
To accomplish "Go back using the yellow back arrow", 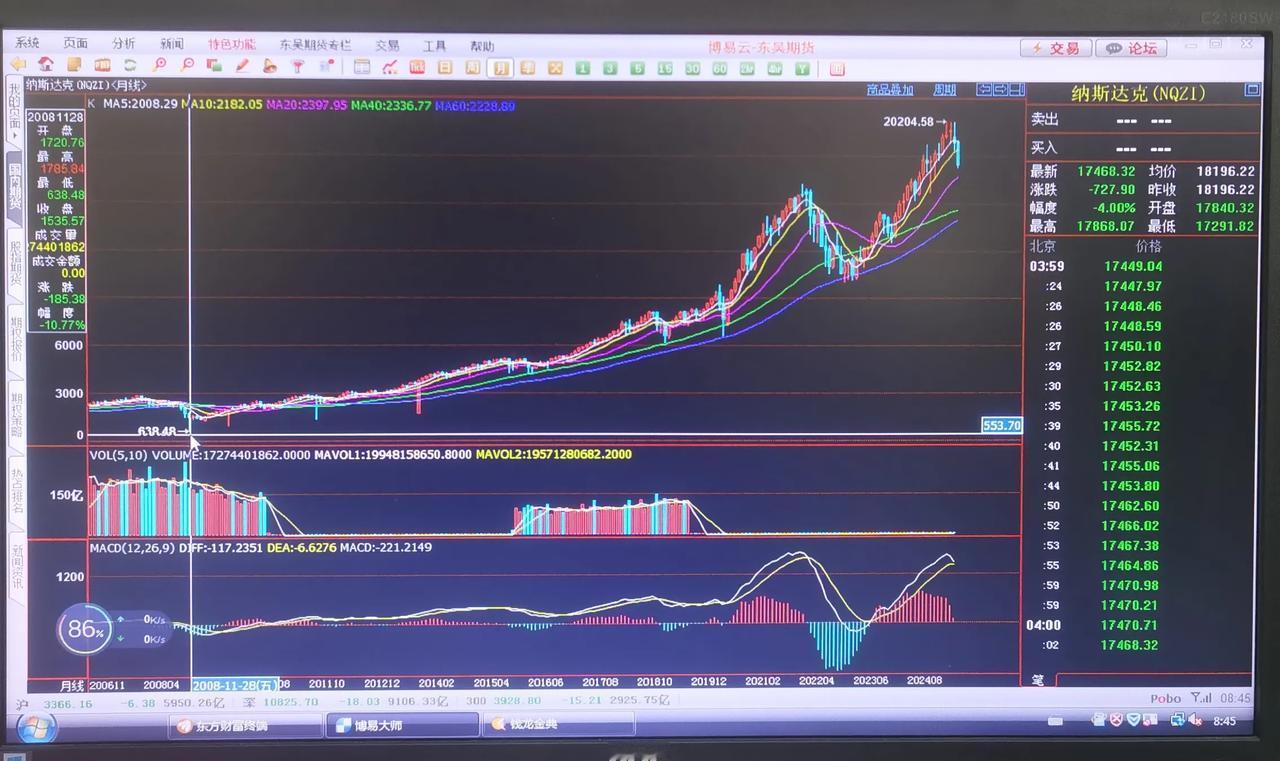I will pyautogui.click(x=18, y=66).
